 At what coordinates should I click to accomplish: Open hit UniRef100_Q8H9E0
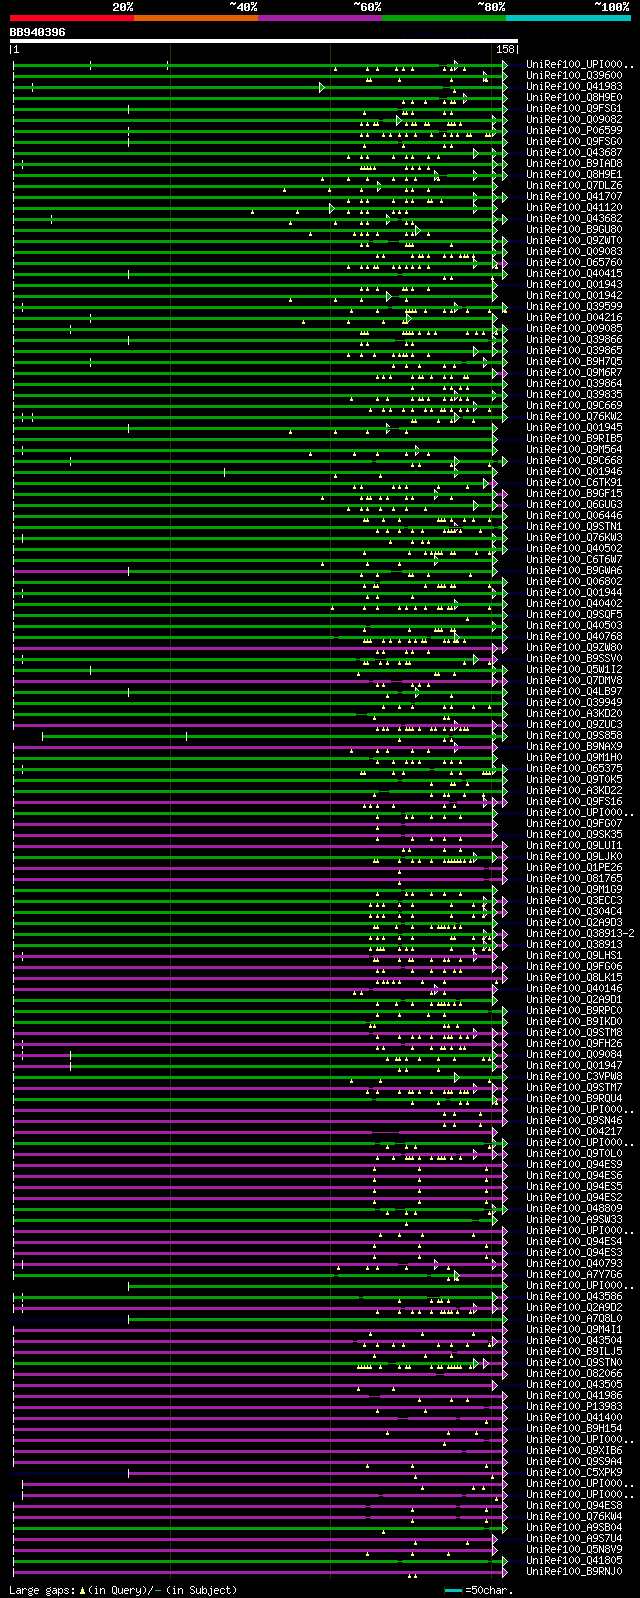pos(574,98)
